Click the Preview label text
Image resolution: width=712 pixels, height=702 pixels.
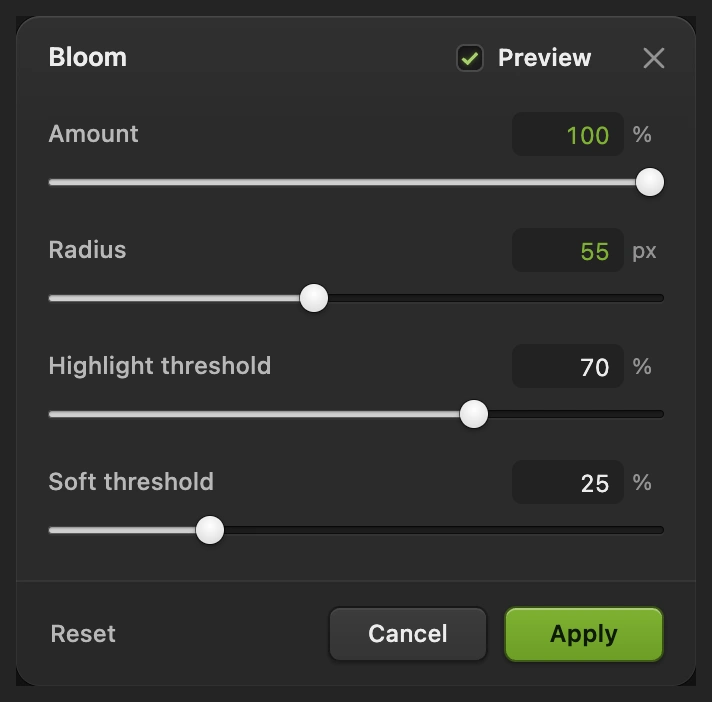[544, 58]
